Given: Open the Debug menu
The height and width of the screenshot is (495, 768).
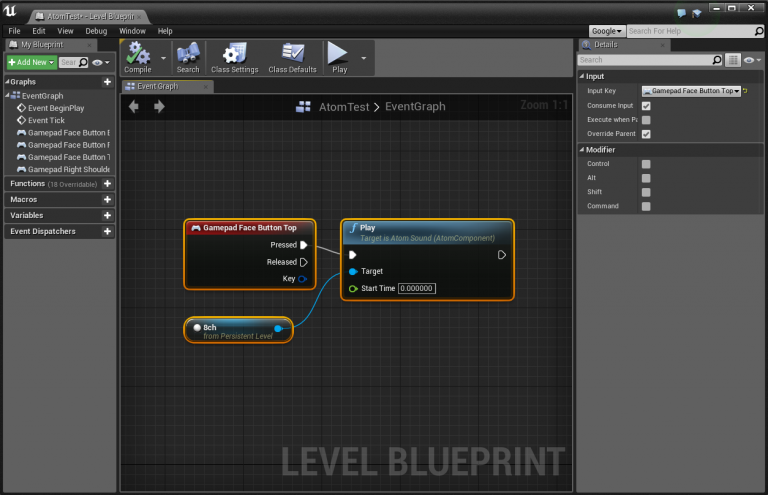Looking at the screenshot, I should (96, 31).
